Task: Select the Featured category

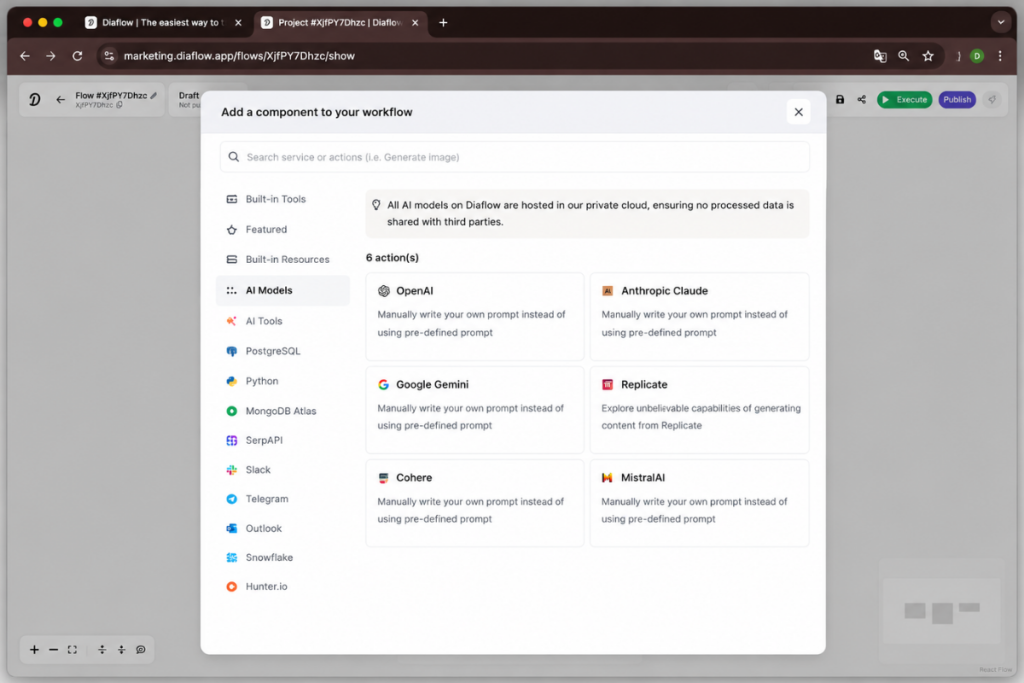Action: (283, 229)
